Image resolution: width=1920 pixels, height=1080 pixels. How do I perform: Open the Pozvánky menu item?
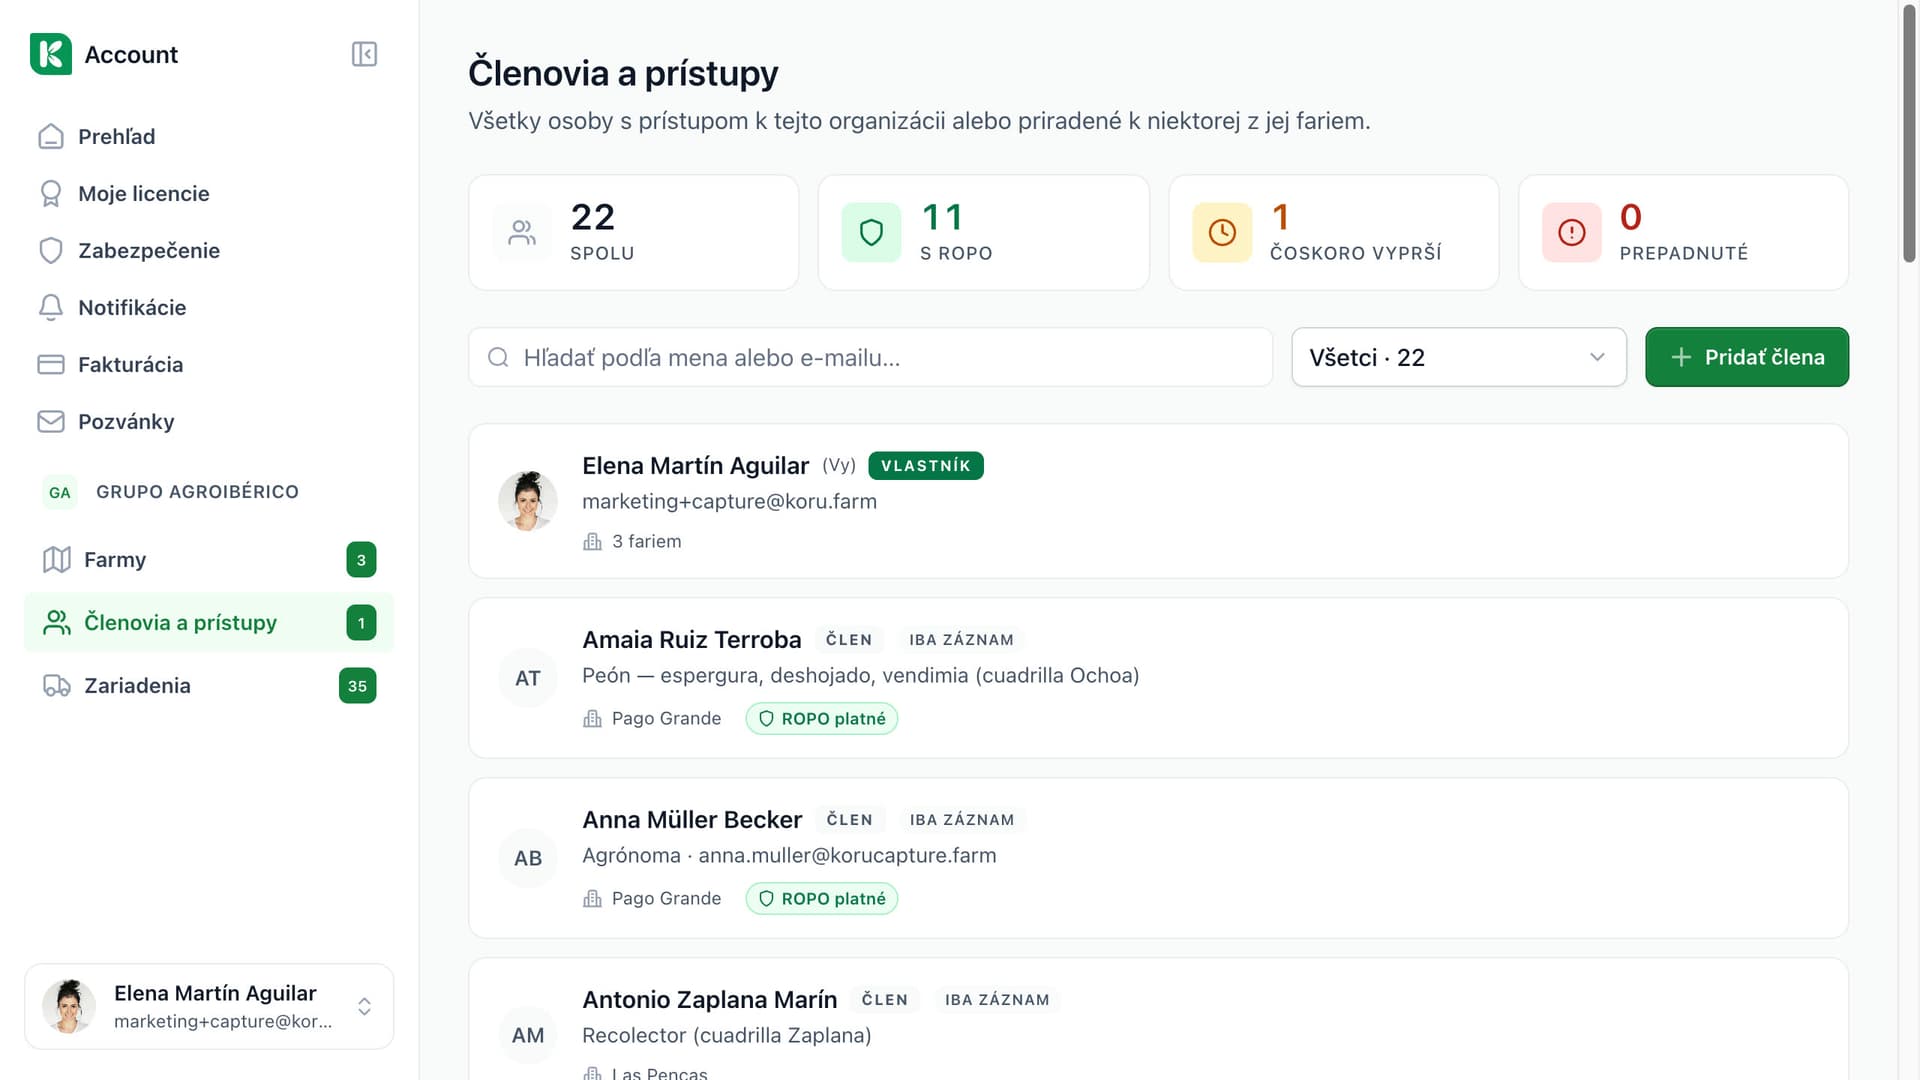(x=209, y=422)
